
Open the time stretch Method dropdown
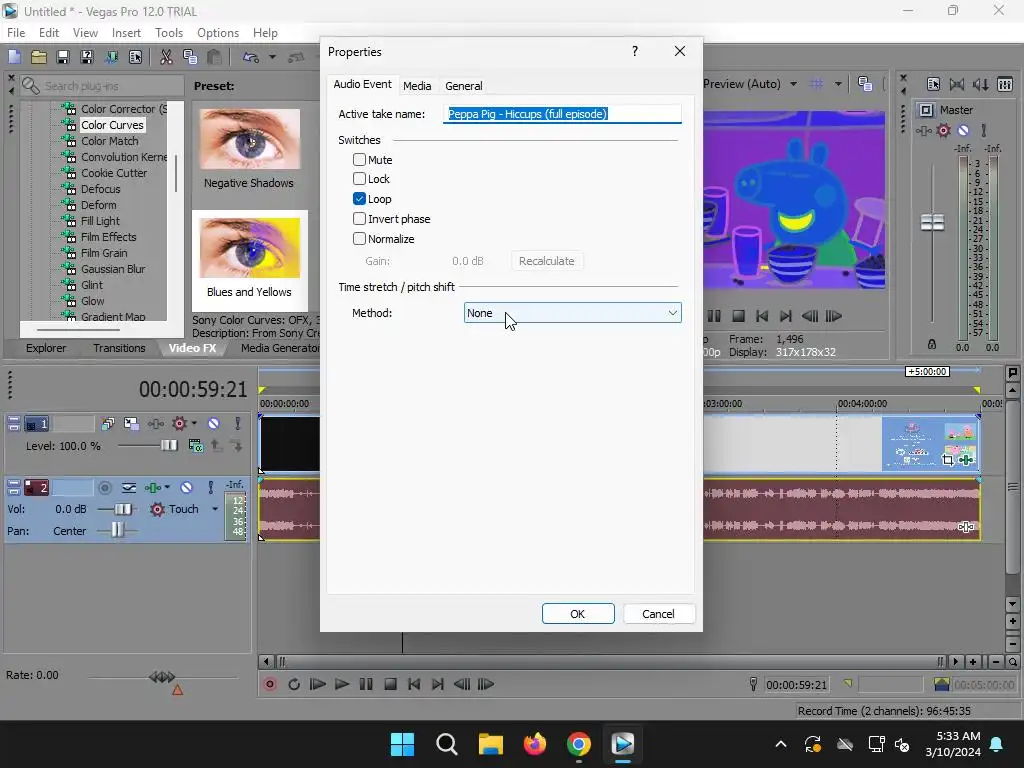(x=573, y=313)
